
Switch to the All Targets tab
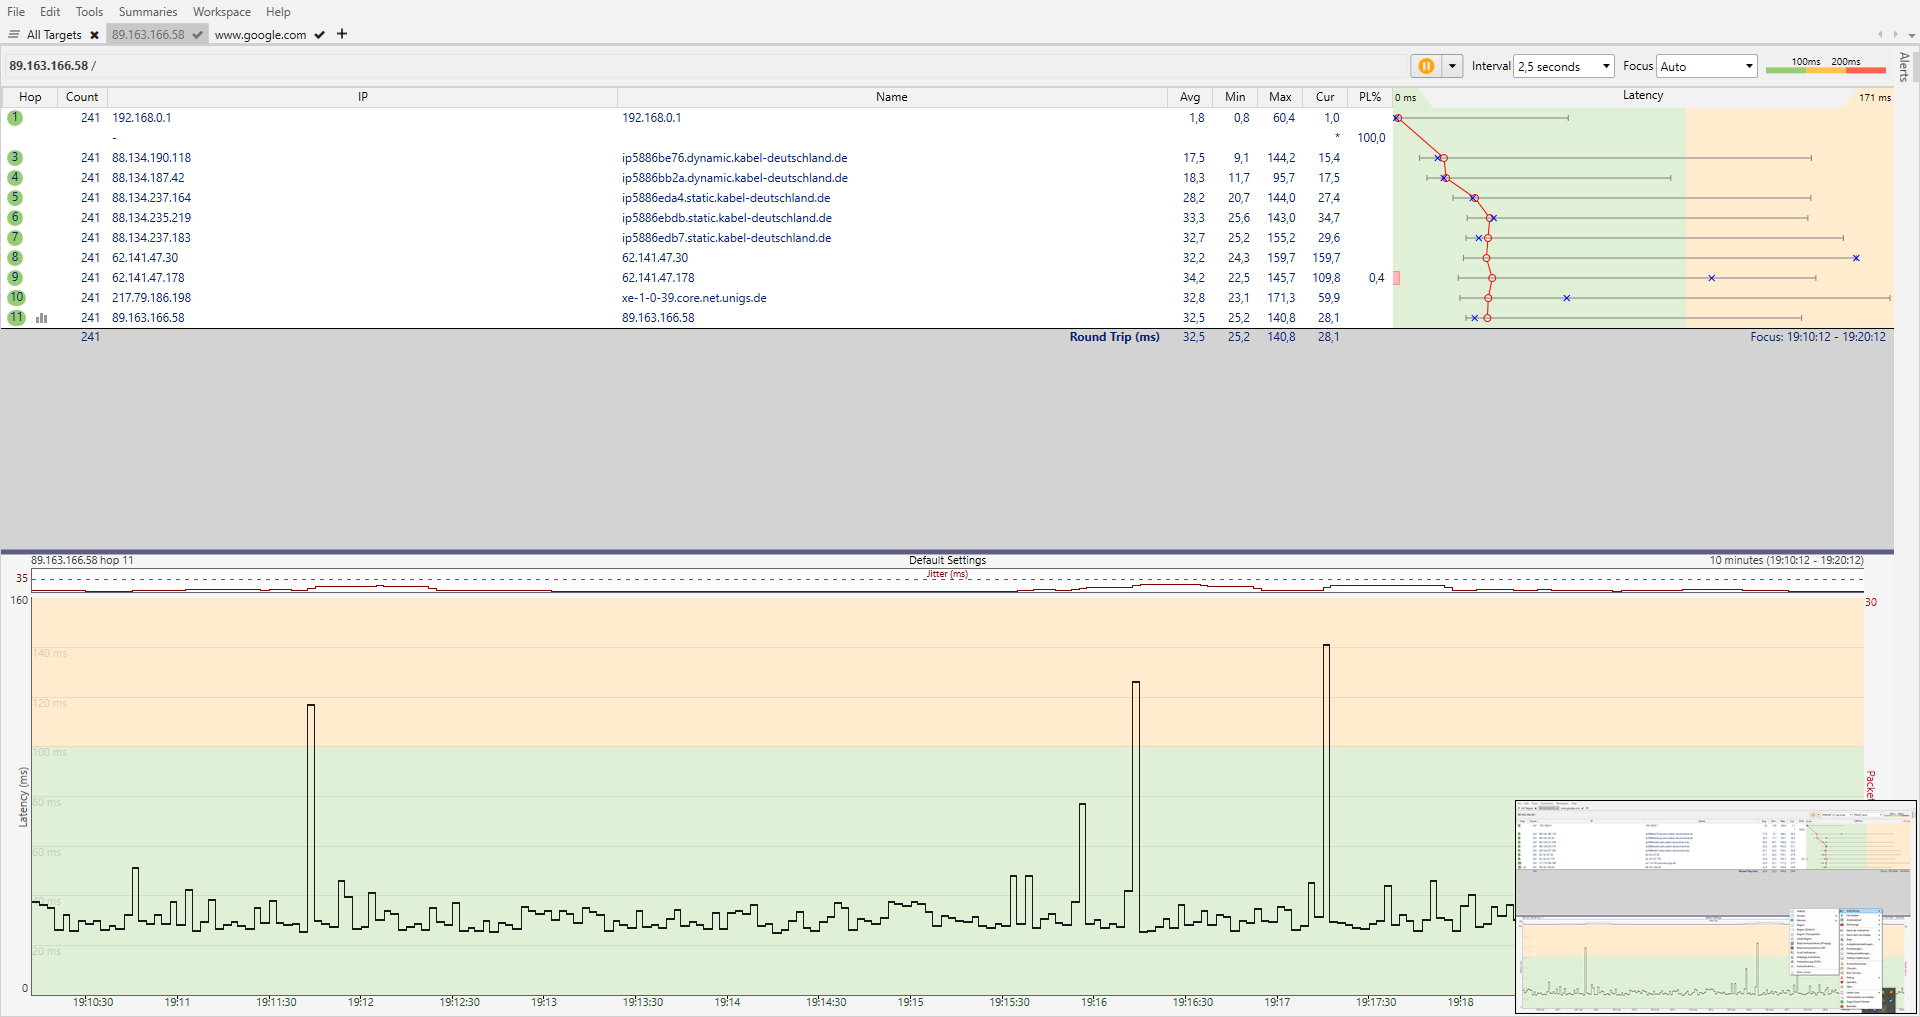54,35
